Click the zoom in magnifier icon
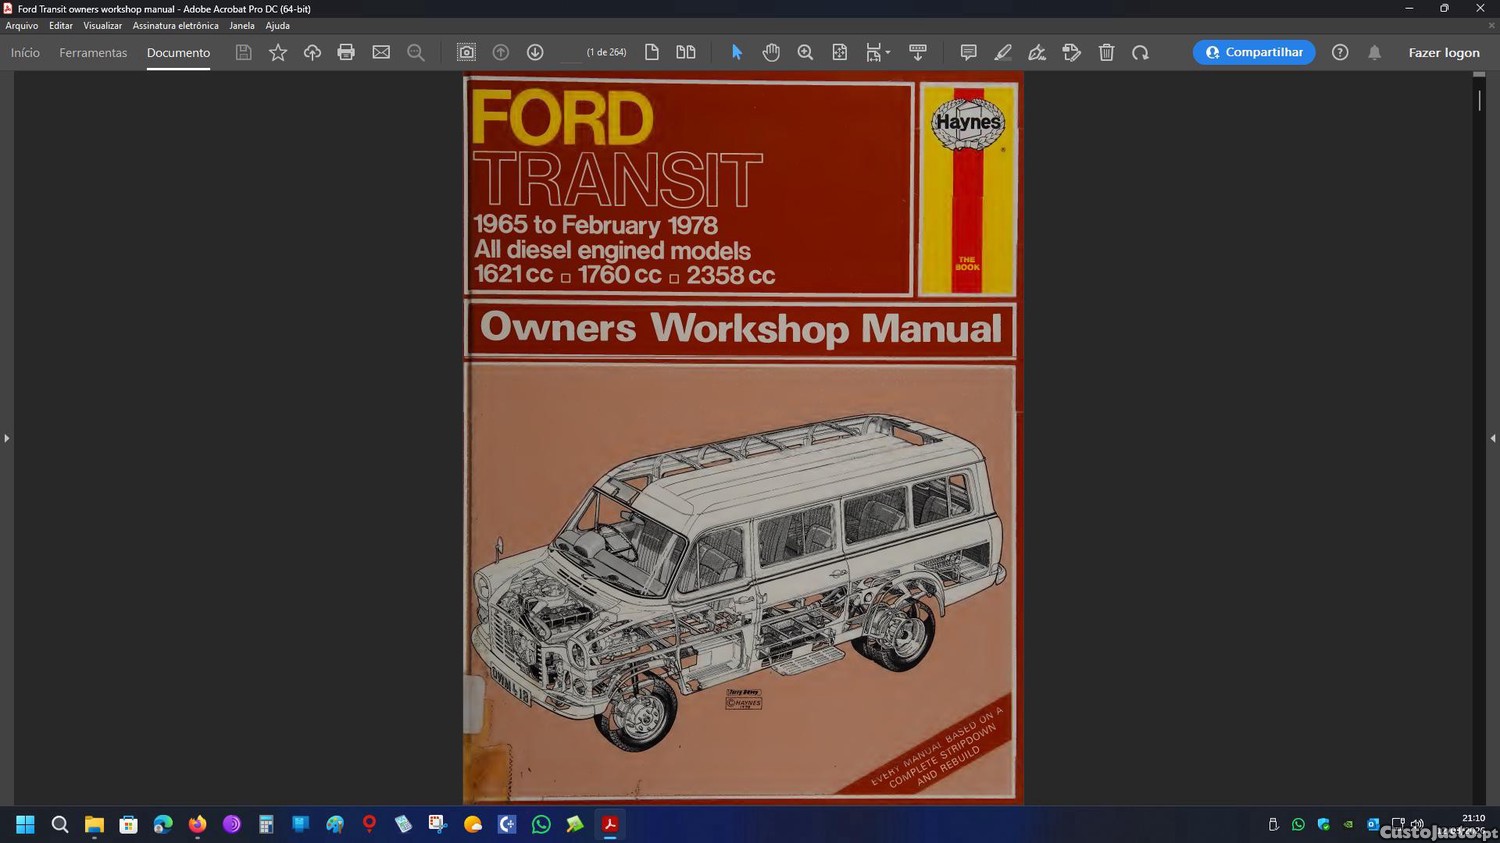1500x843 pixels. tap(805, 53)
